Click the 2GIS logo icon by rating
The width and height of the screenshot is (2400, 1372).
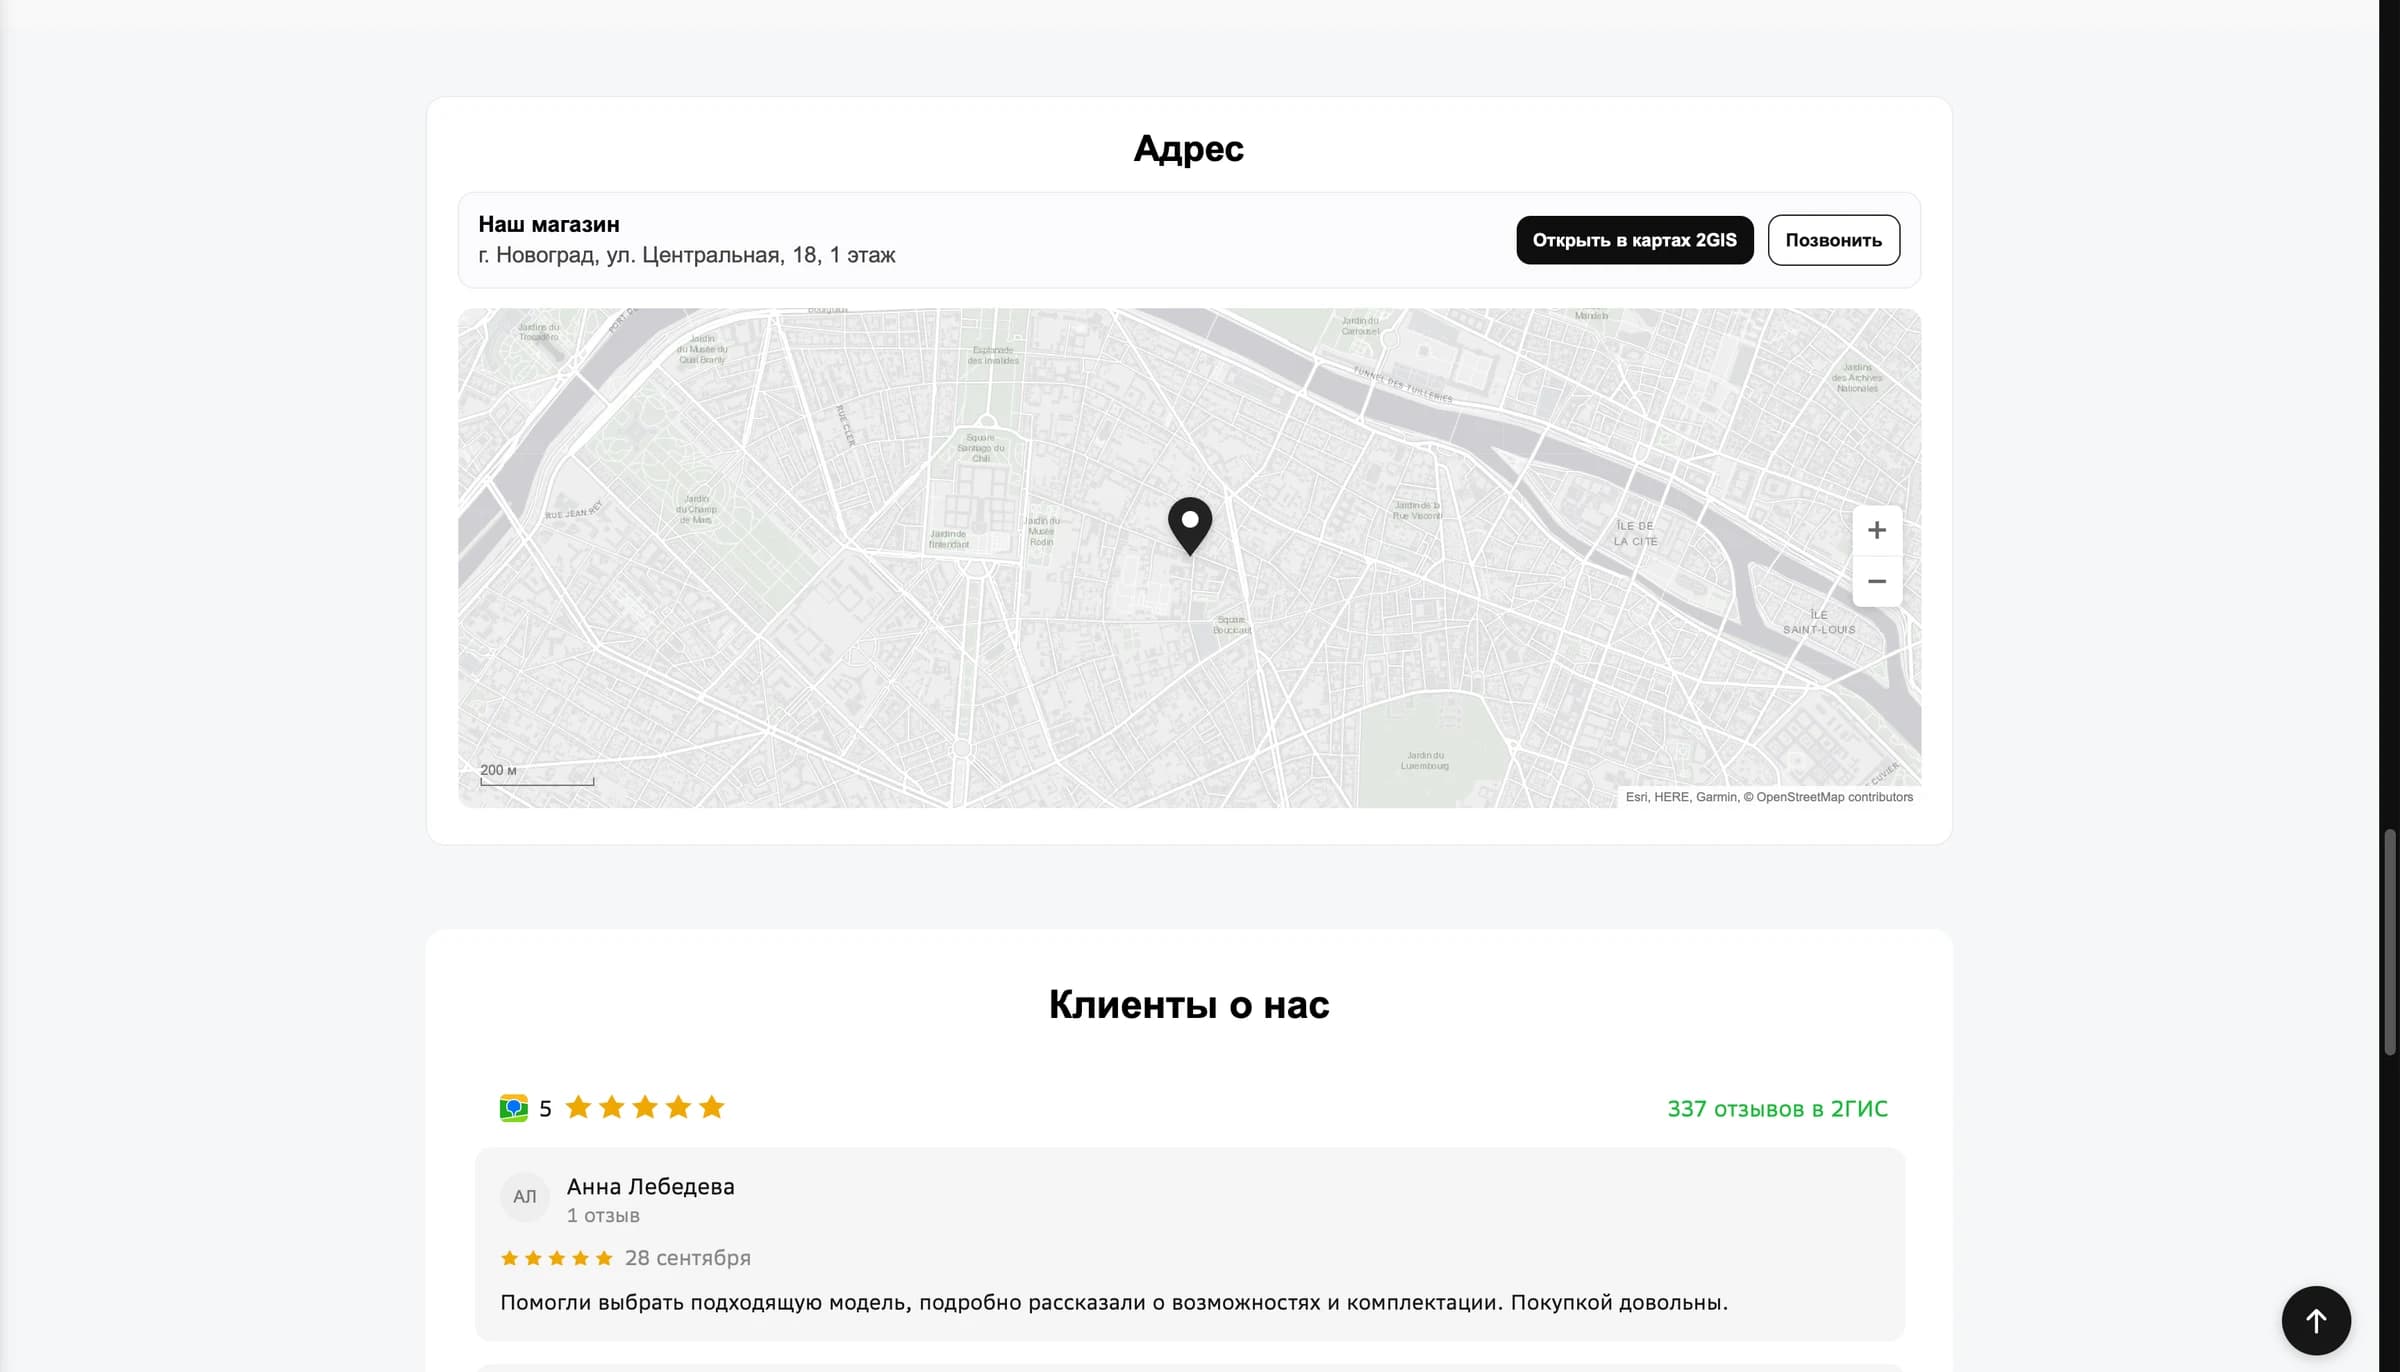tap(513, 1108)
